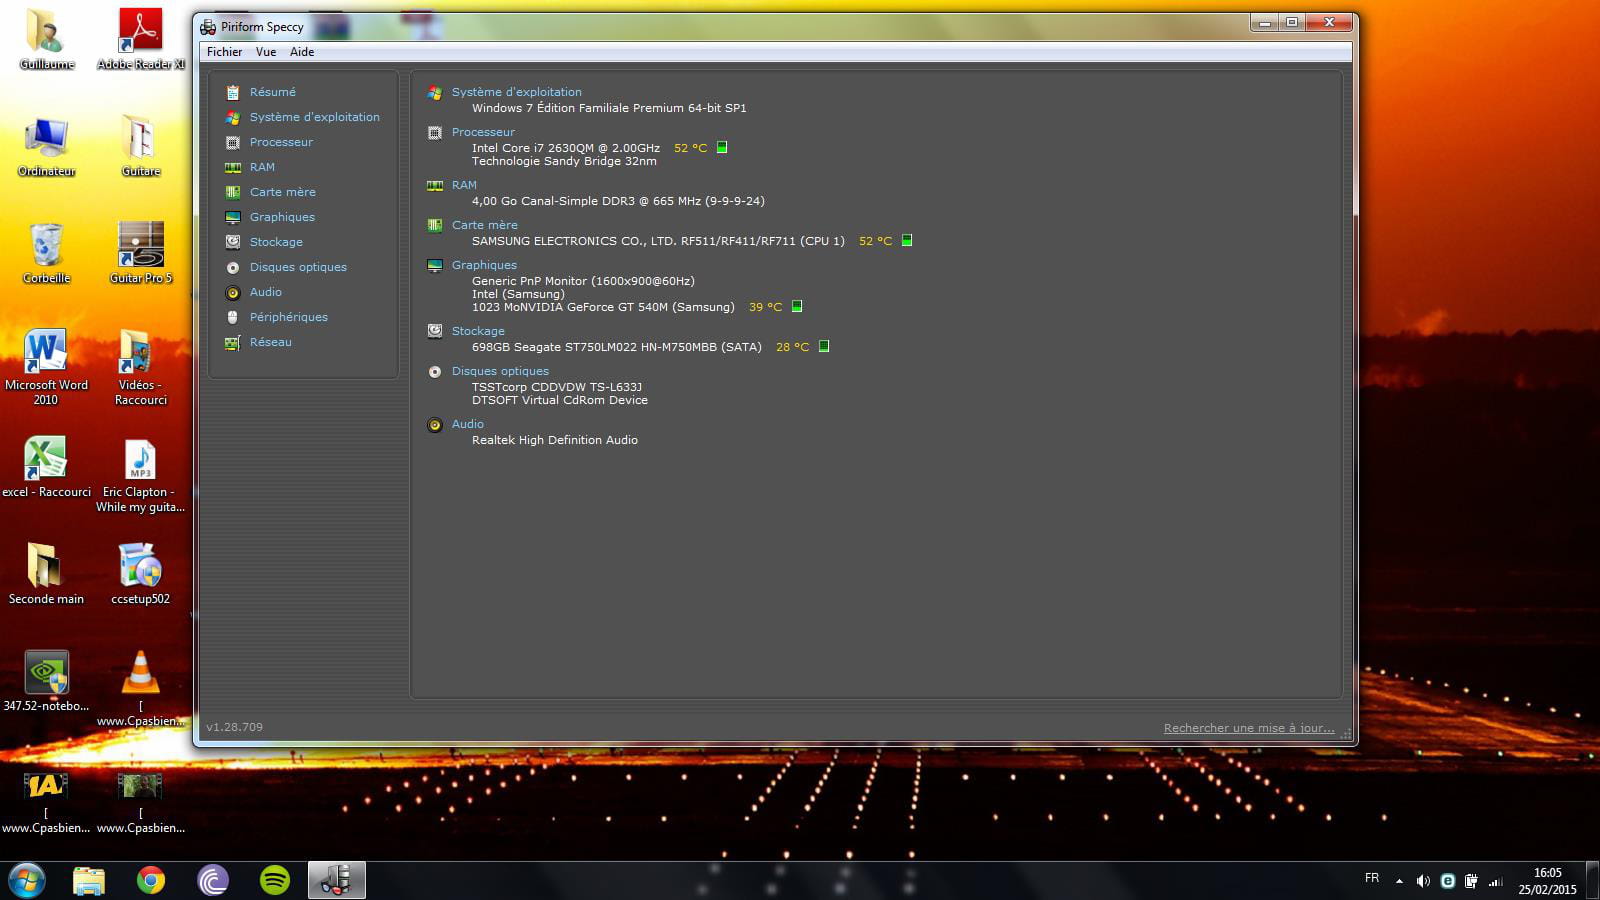Open the Résumé section in sidebar
The image size is (1600, 900).
coord(272,92)
